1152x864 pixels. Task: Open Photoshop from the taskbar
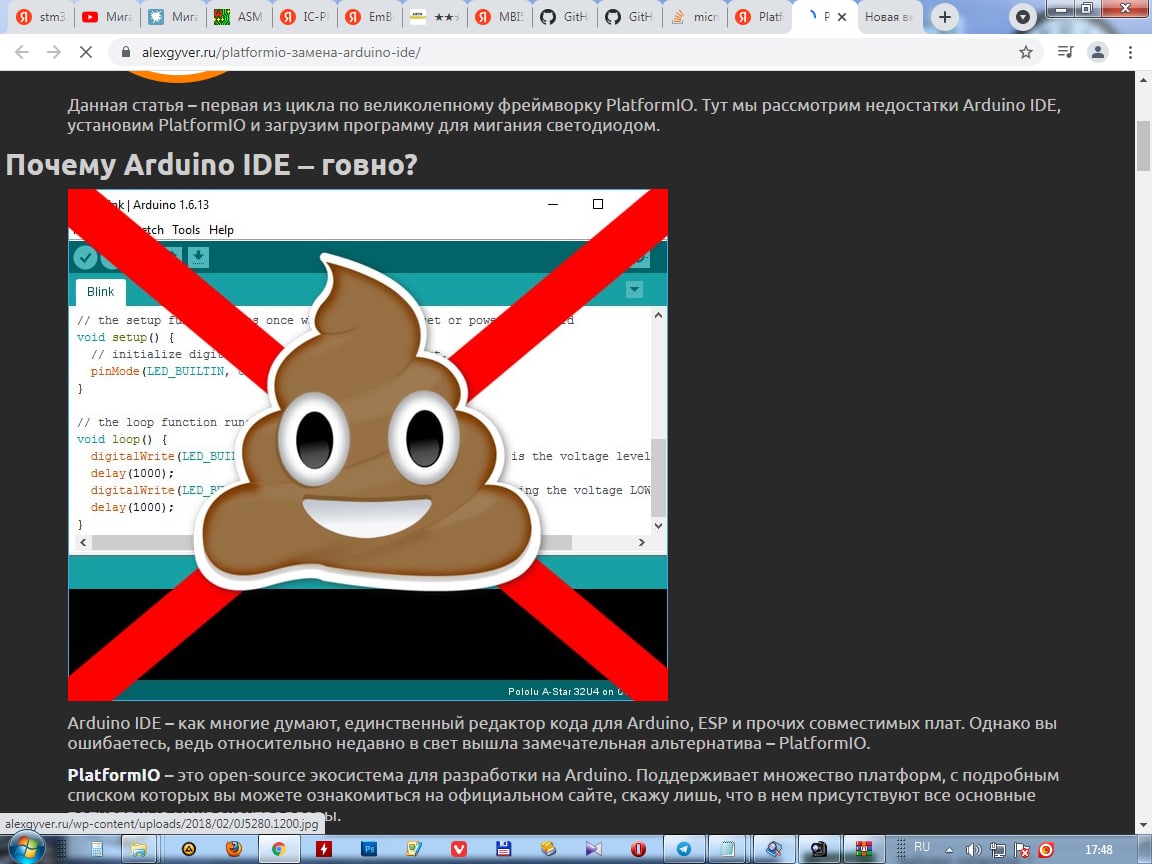[x=369, y=849]
